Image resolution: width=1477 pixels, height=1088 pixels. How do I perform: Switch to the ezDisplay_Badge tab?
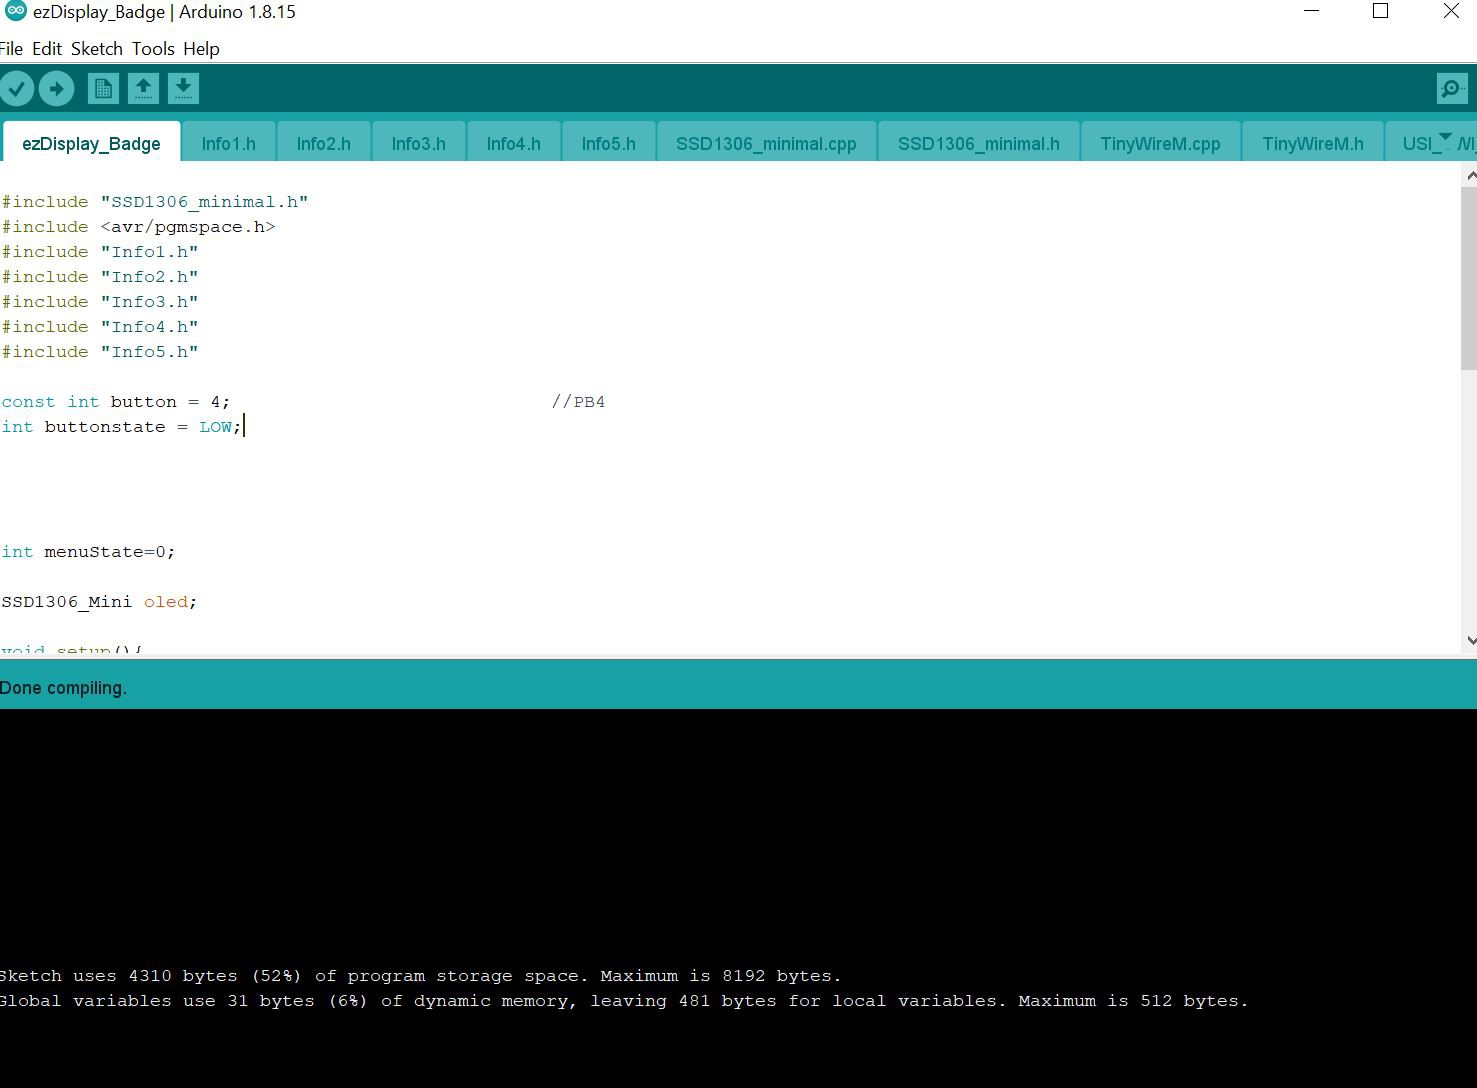point(91,143)
